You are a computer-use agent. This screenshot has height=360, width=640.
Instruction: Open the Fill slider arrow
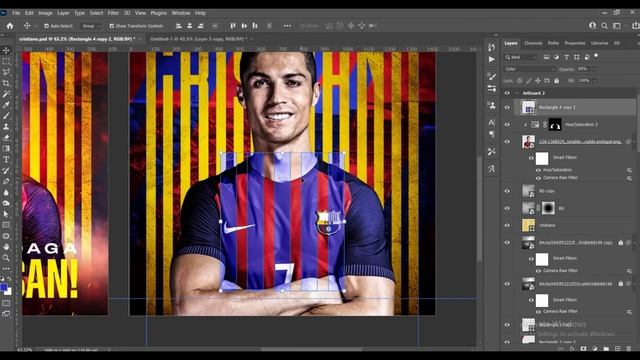[x=594, y=81]
